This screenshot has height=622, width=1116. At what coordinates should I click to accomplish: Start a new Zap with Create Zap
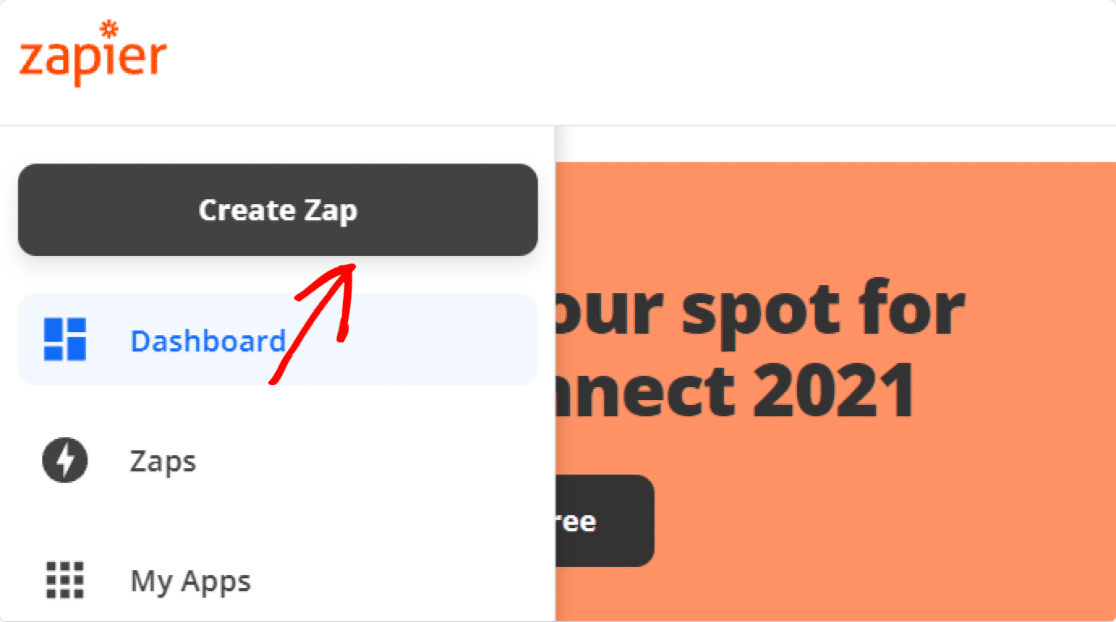[x=278, y=210]
